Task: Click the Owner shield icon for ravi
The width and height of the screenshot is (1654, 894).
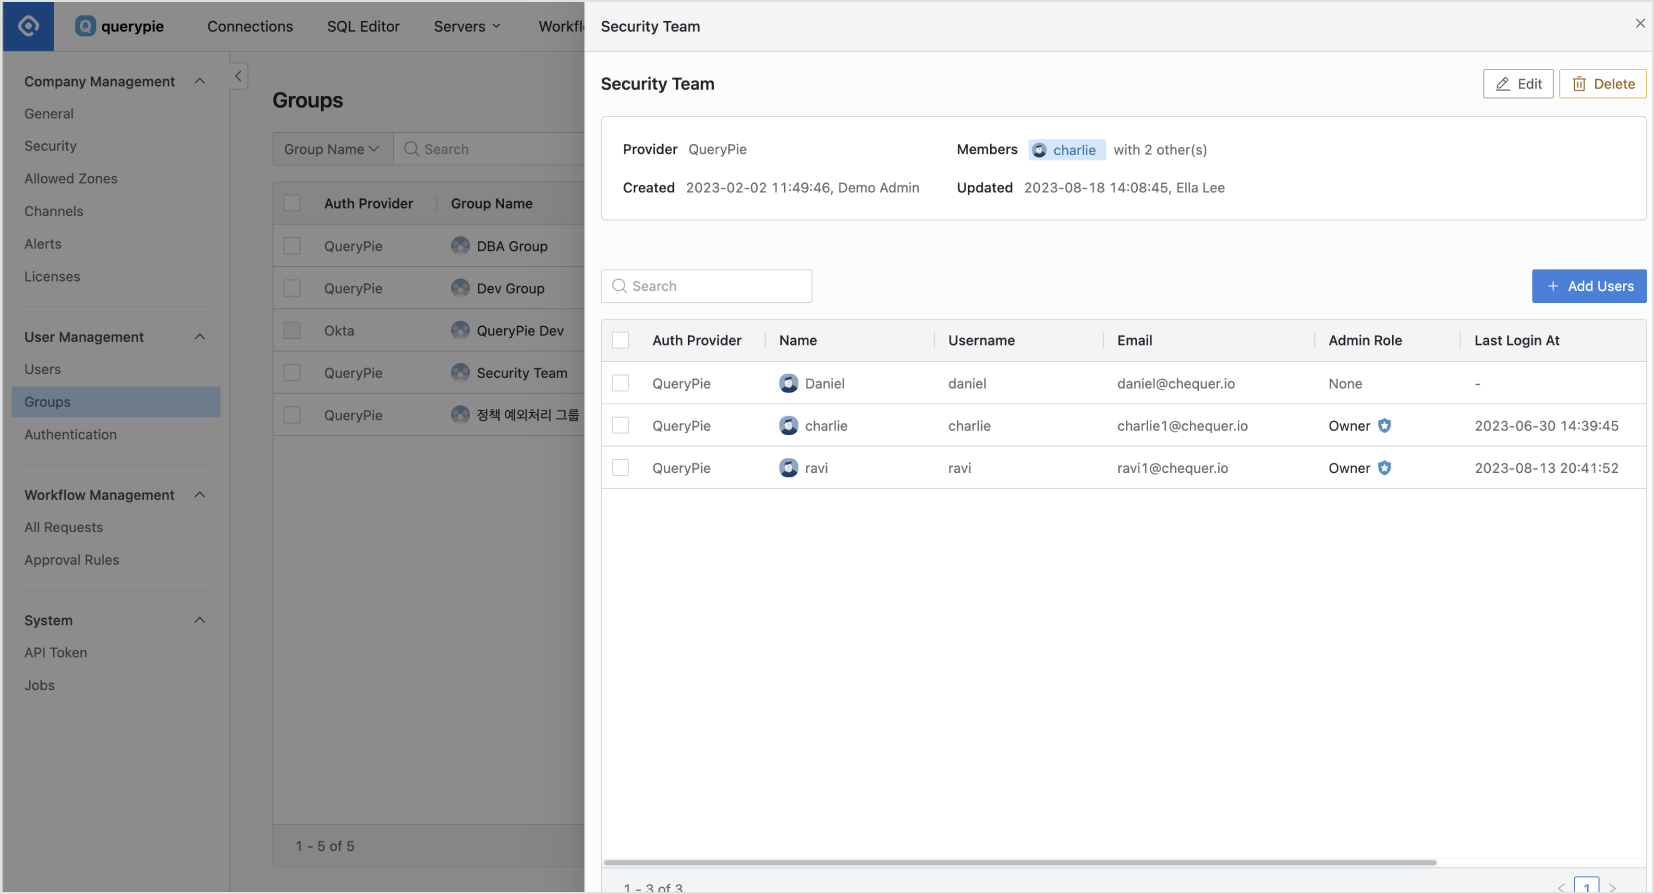Action: (x=1384, y=468)
